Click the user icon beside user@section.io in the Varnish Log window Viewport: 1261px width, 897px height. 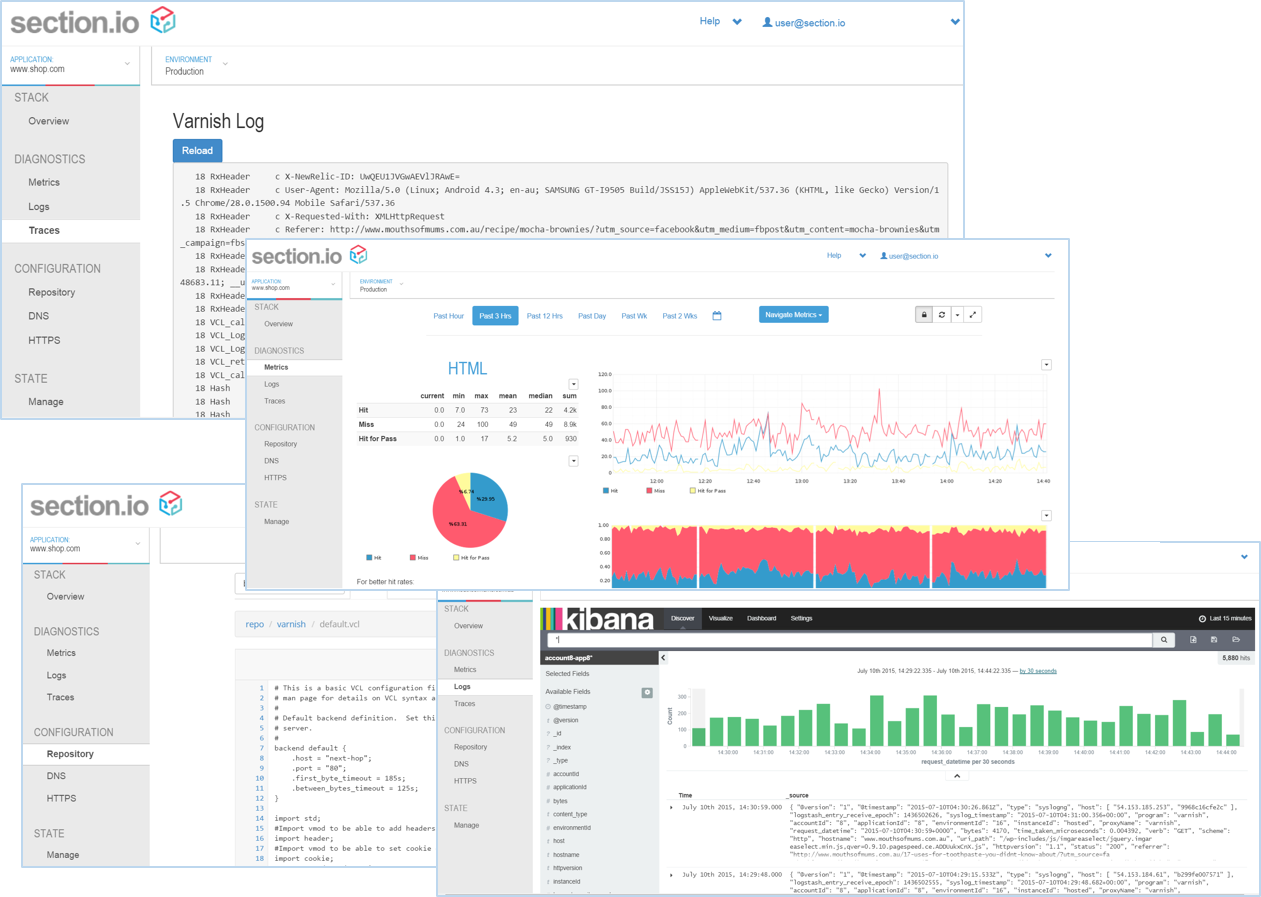[767, 22]
